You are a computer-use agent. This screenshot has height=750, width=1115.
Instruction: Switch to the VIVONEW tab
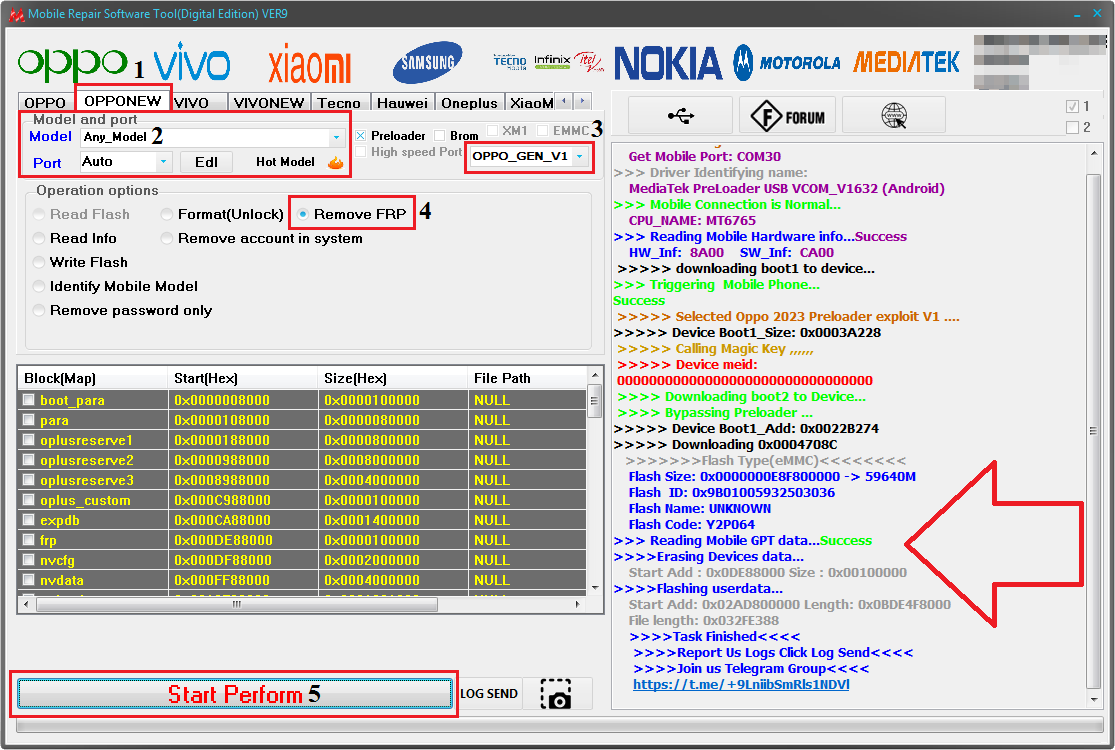269,103
